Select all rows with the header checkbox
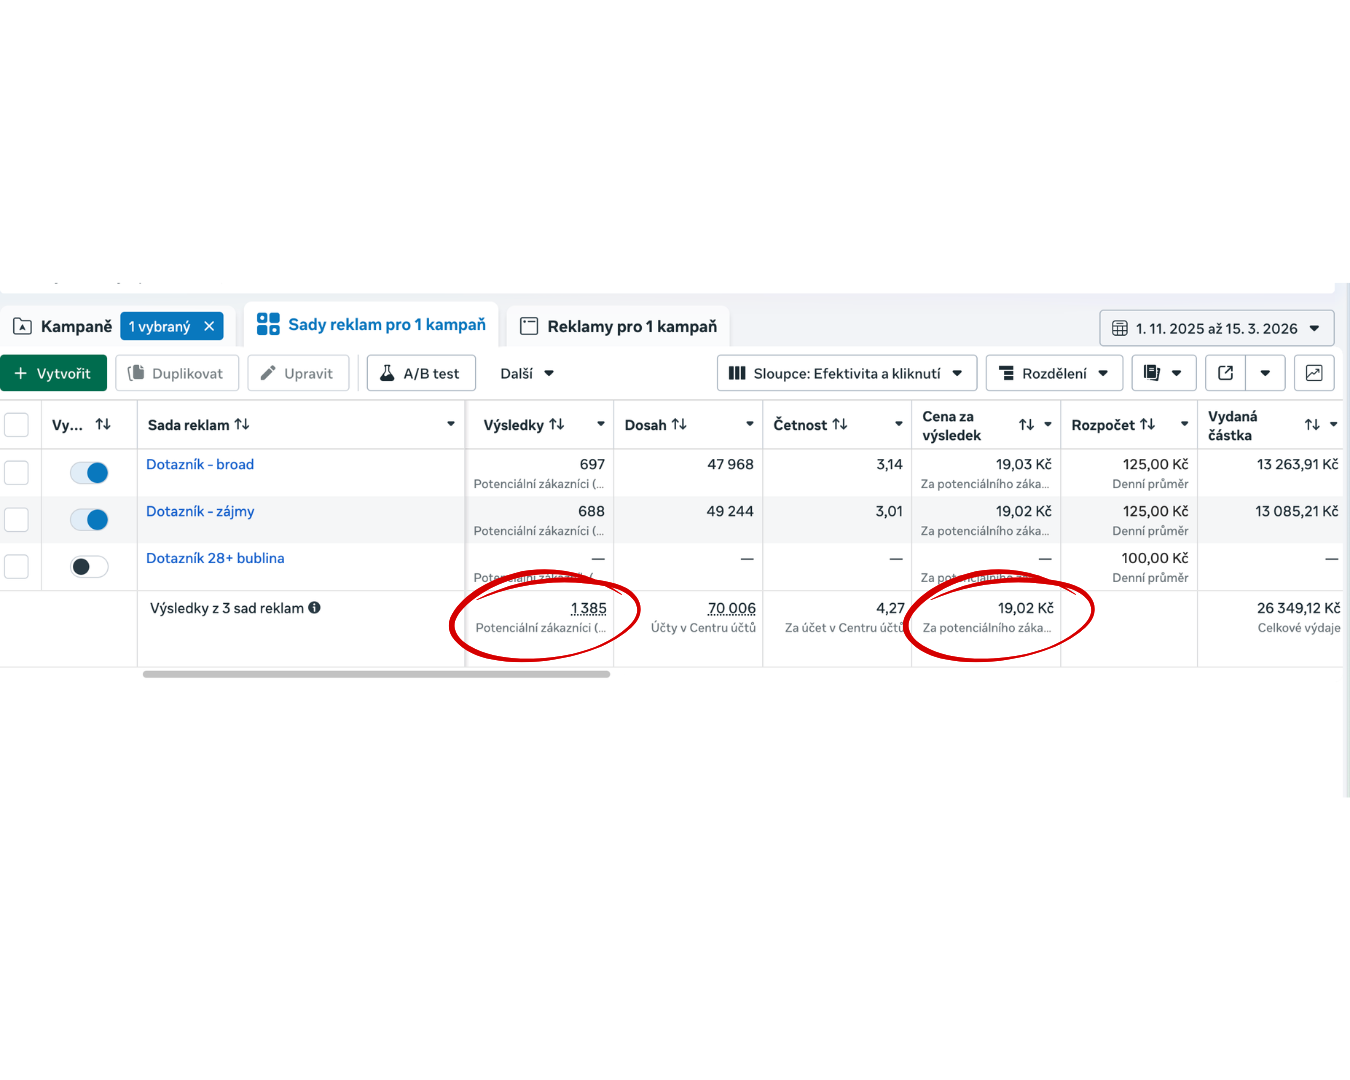Viewport: 1350px width, 1080px height. [x=17, y=425]
